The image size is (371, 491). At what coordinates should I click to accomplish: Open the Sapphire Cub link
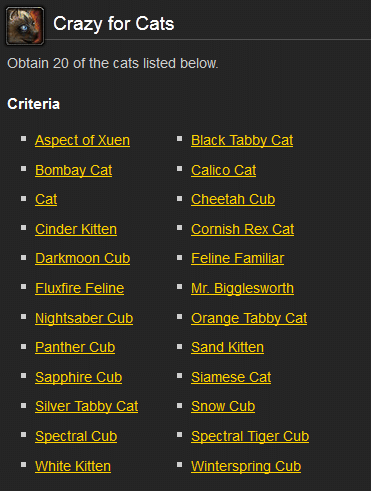click(x=79, y=377)
